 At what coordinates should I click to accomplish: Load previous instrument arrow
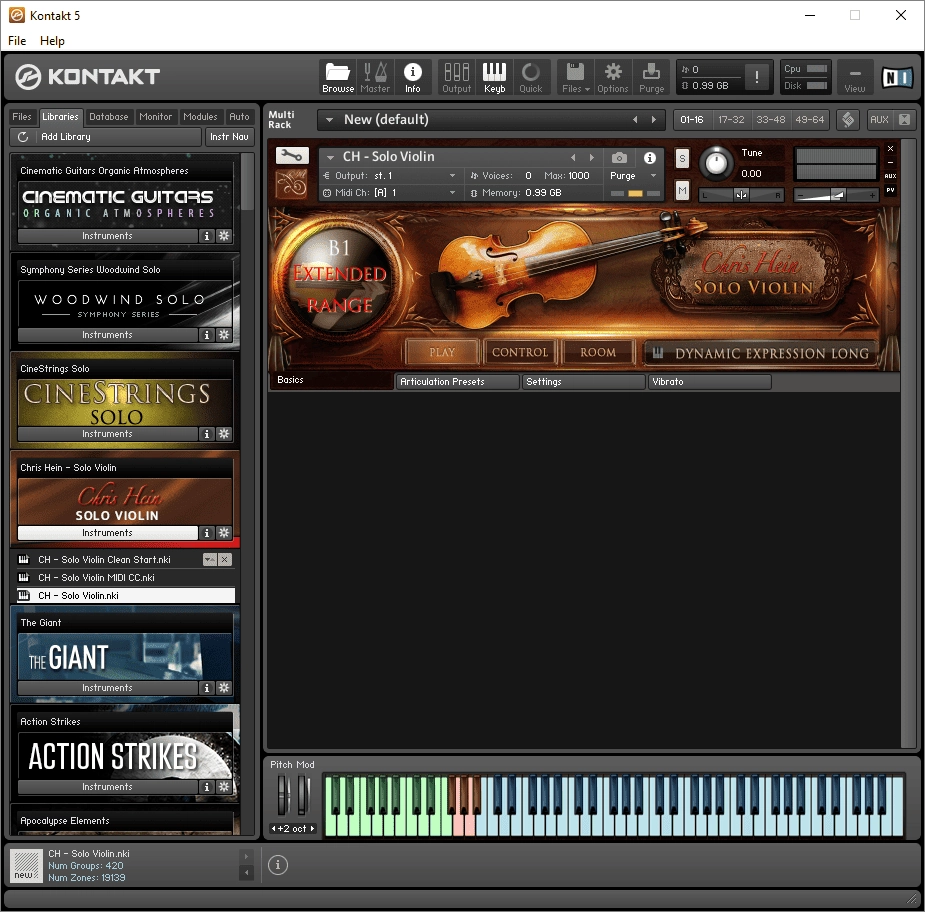(x=573, y=158)
